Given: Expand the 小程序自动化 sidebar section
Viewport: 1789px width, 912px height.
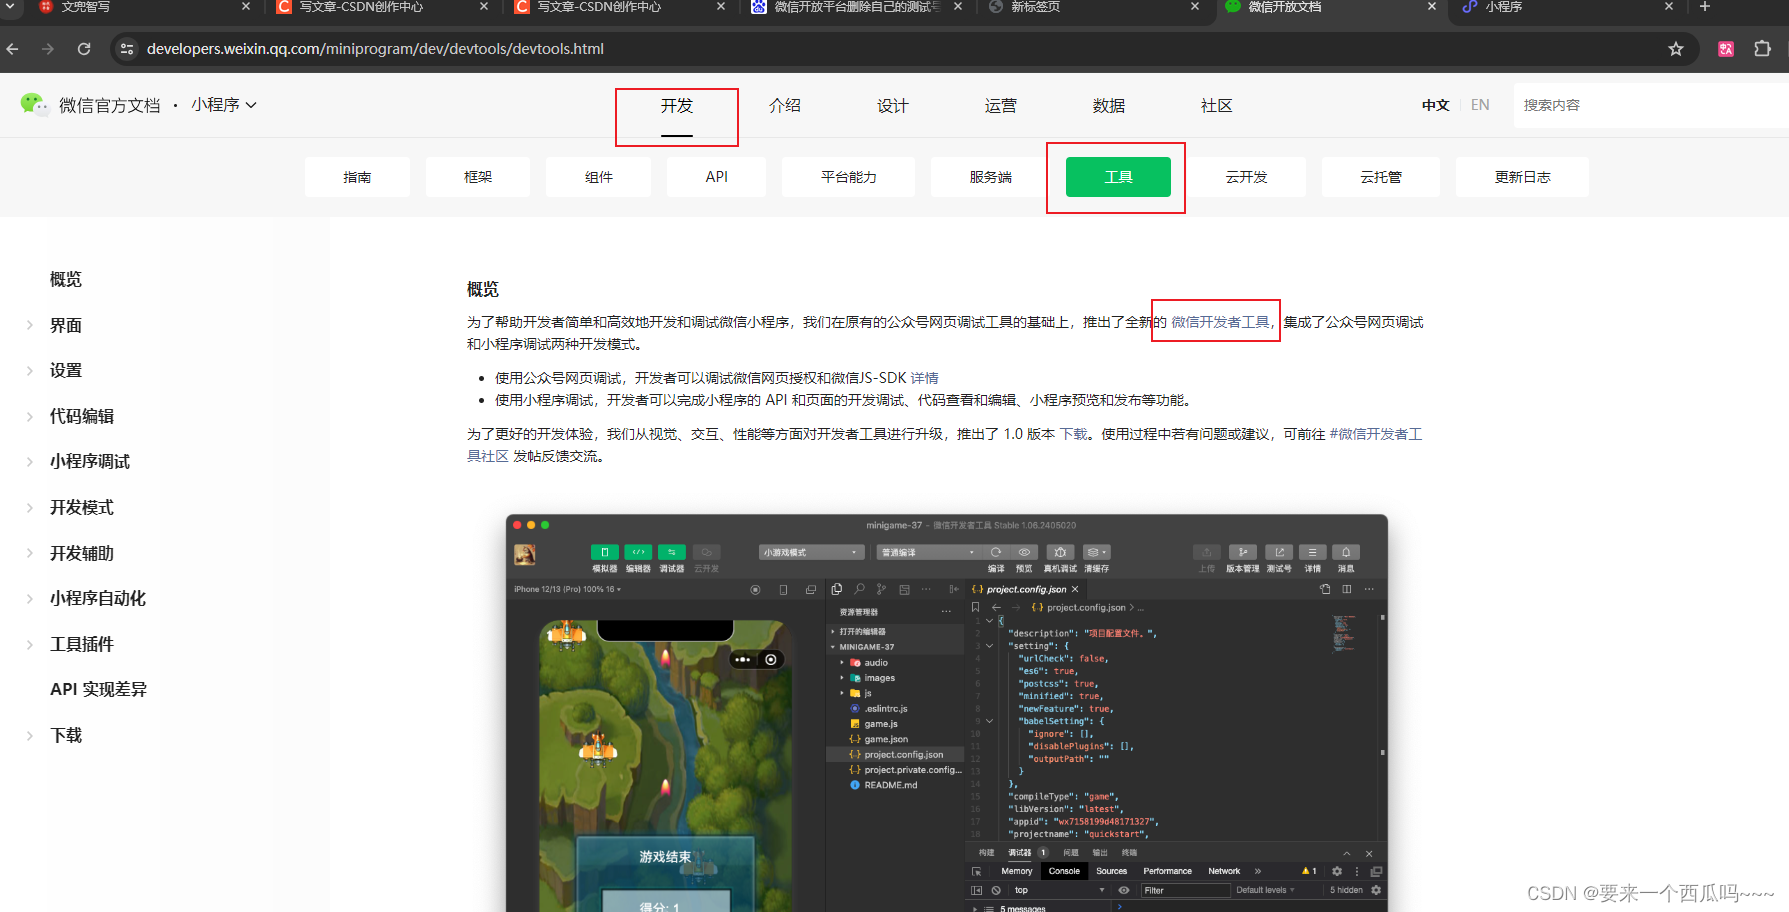Looking at the screenshot, I should click(98, 598).
